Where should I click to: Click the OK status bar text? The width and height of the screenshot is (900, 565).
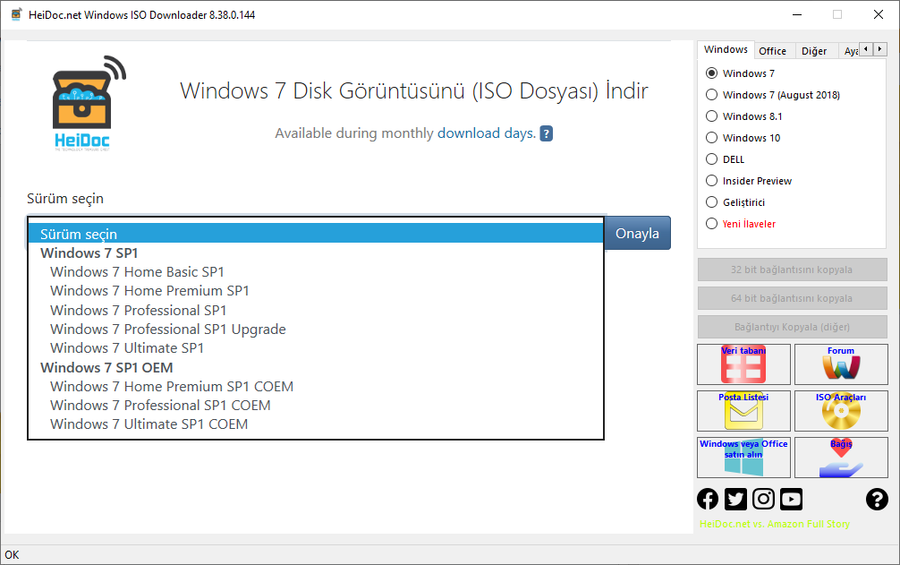pos(12,555)
